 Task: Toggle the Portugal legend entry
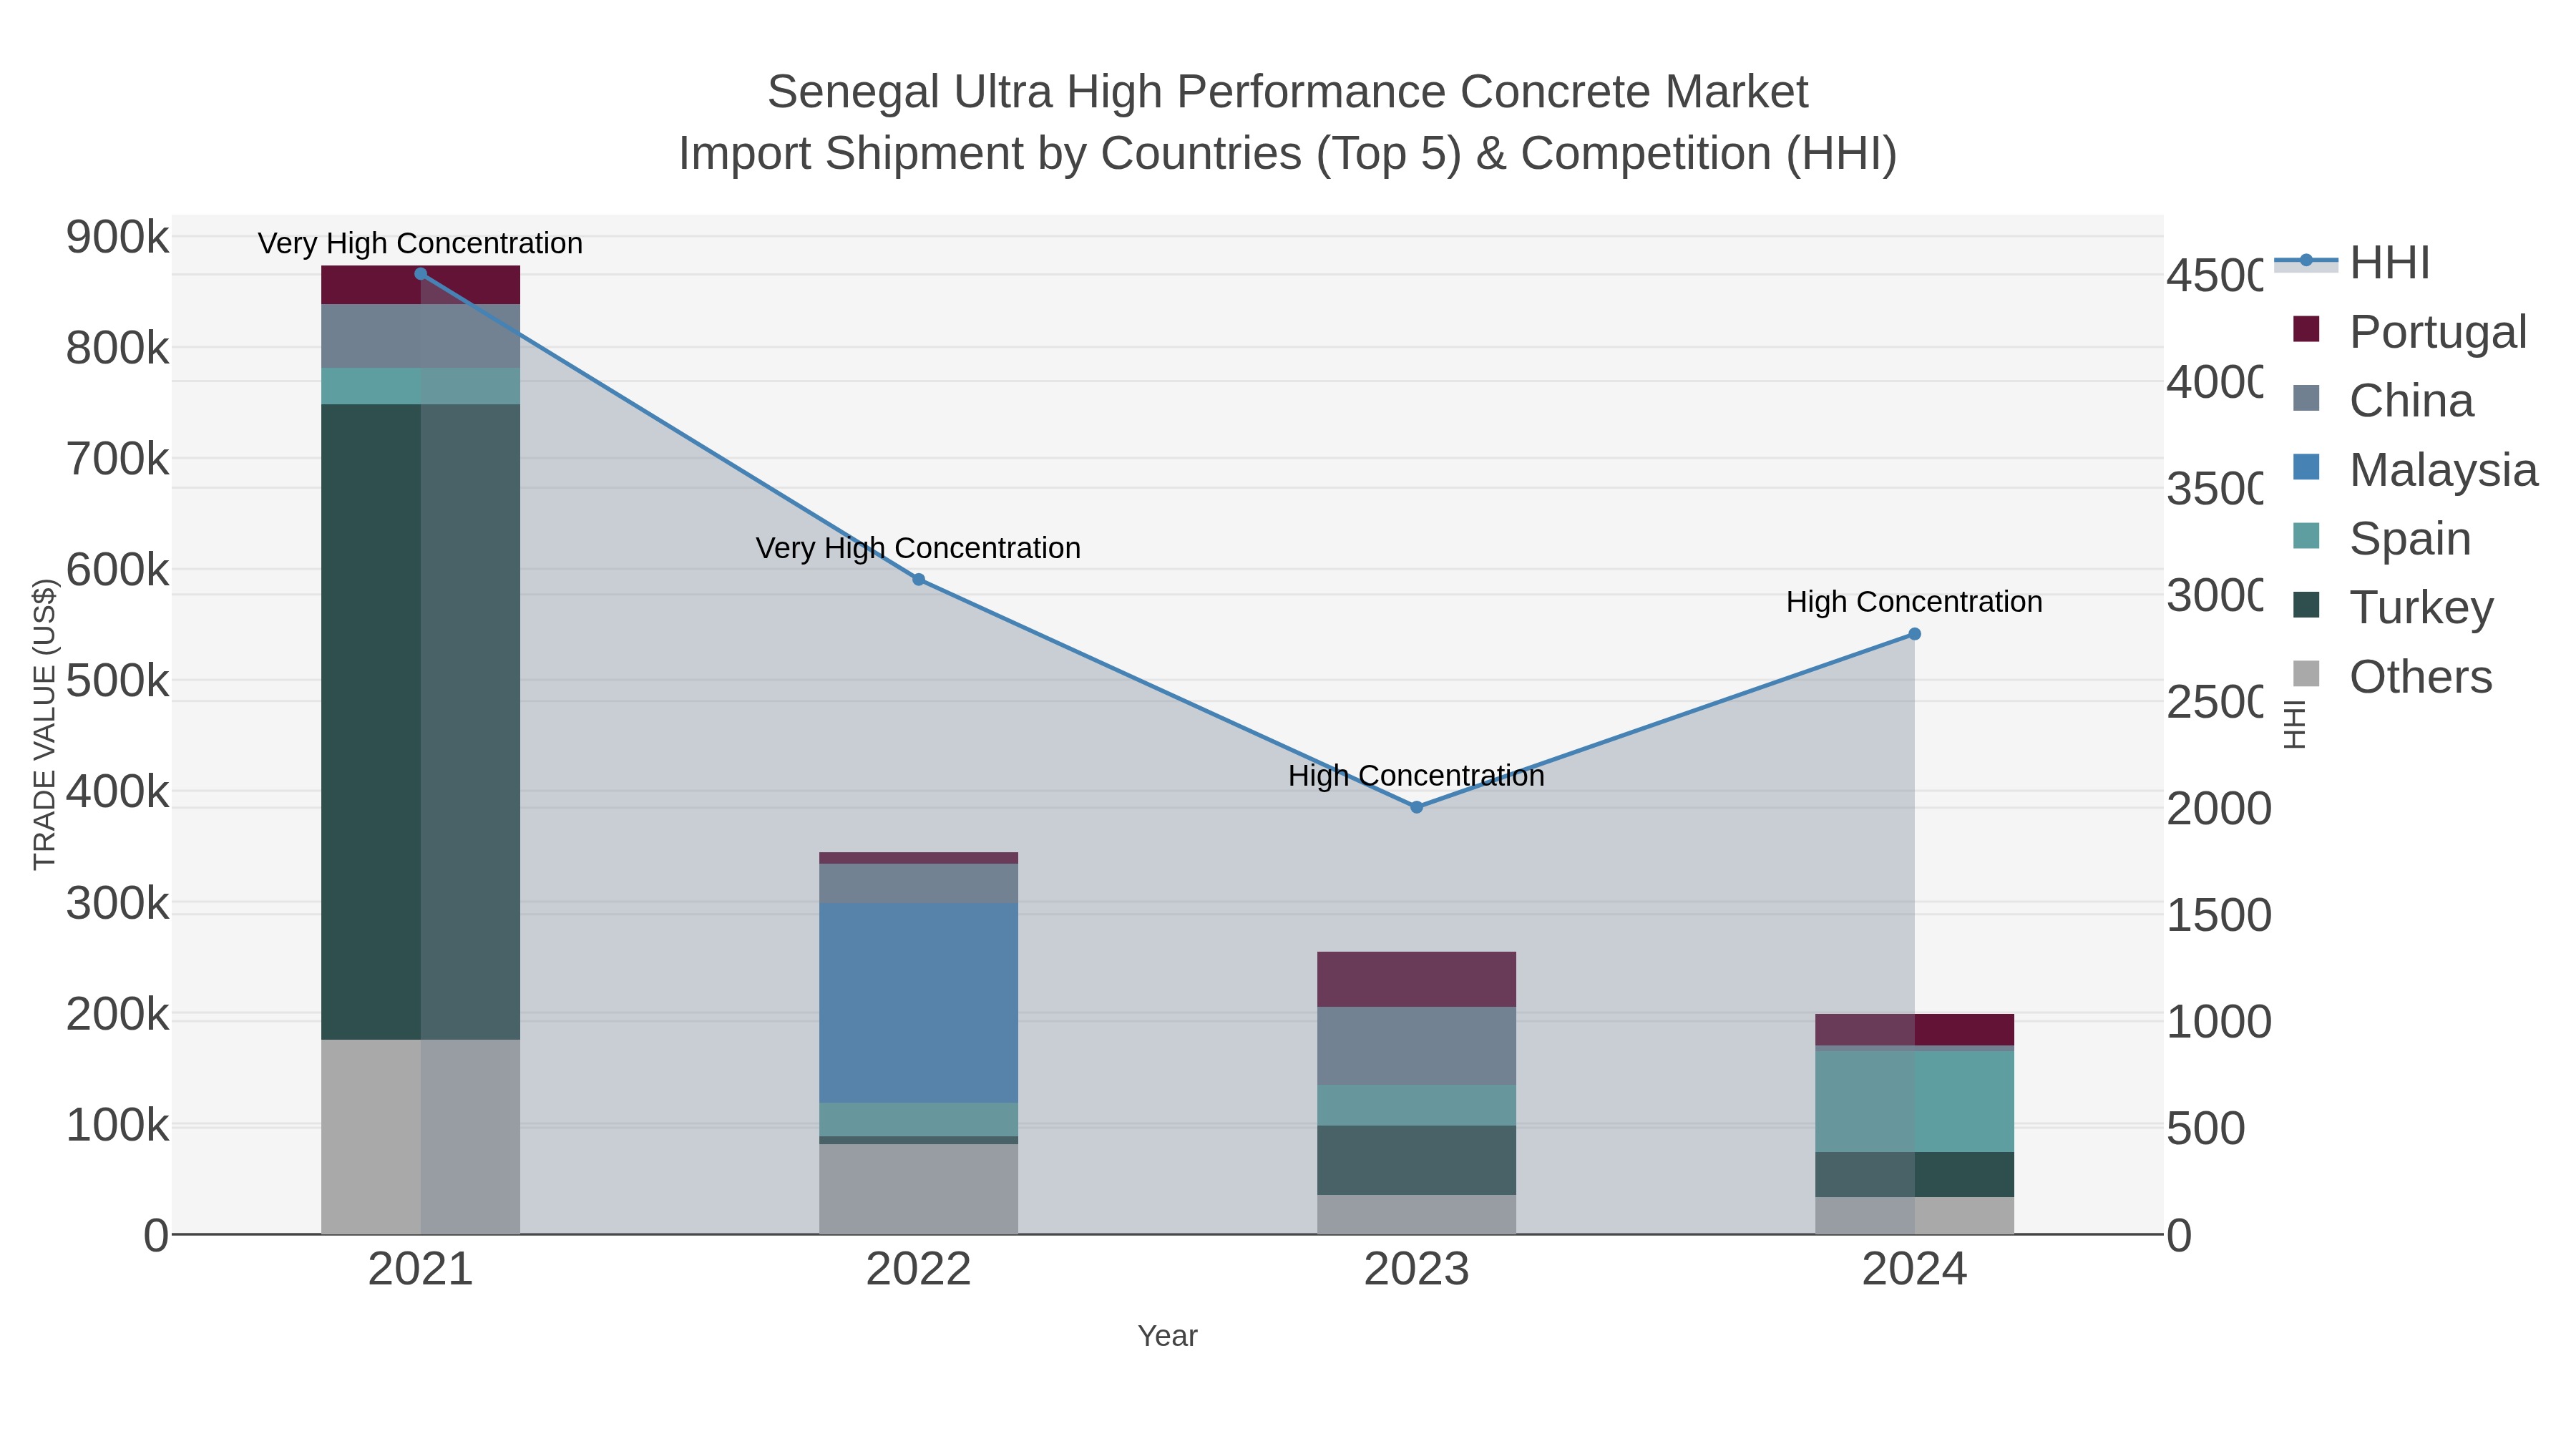click(x=2409, y=331)
